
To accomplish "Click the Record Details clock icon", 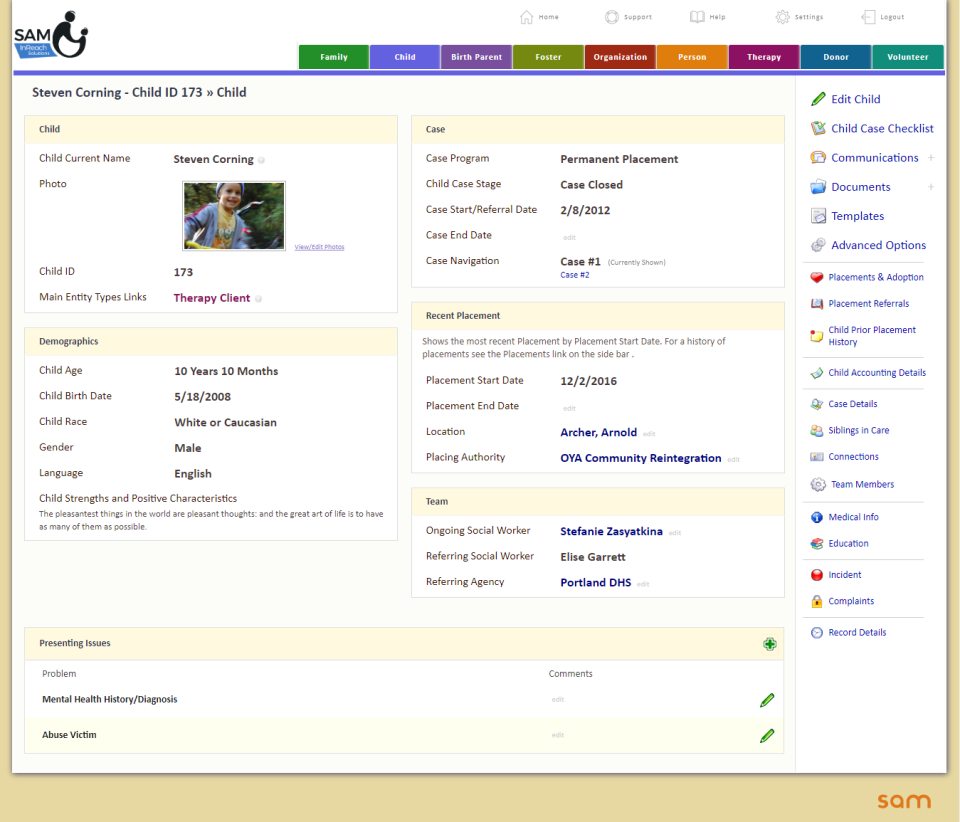I will (x=817, y=633).
